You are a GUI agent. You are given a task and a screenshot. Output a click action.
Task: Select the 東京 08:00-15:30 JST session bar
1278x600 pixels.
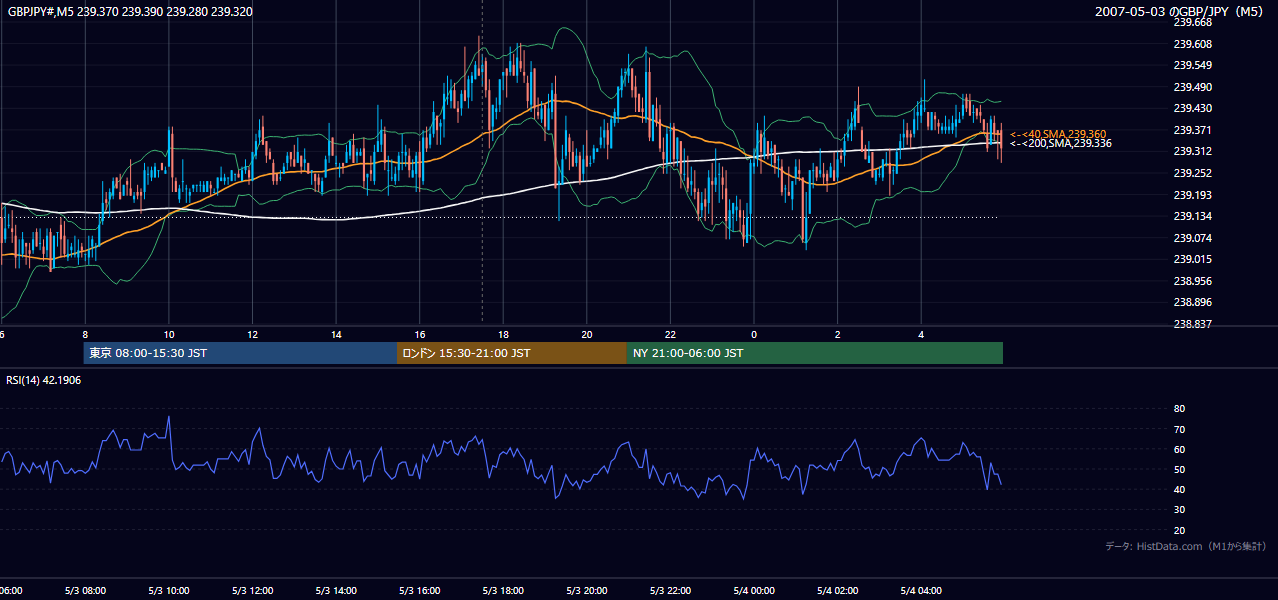240,353
